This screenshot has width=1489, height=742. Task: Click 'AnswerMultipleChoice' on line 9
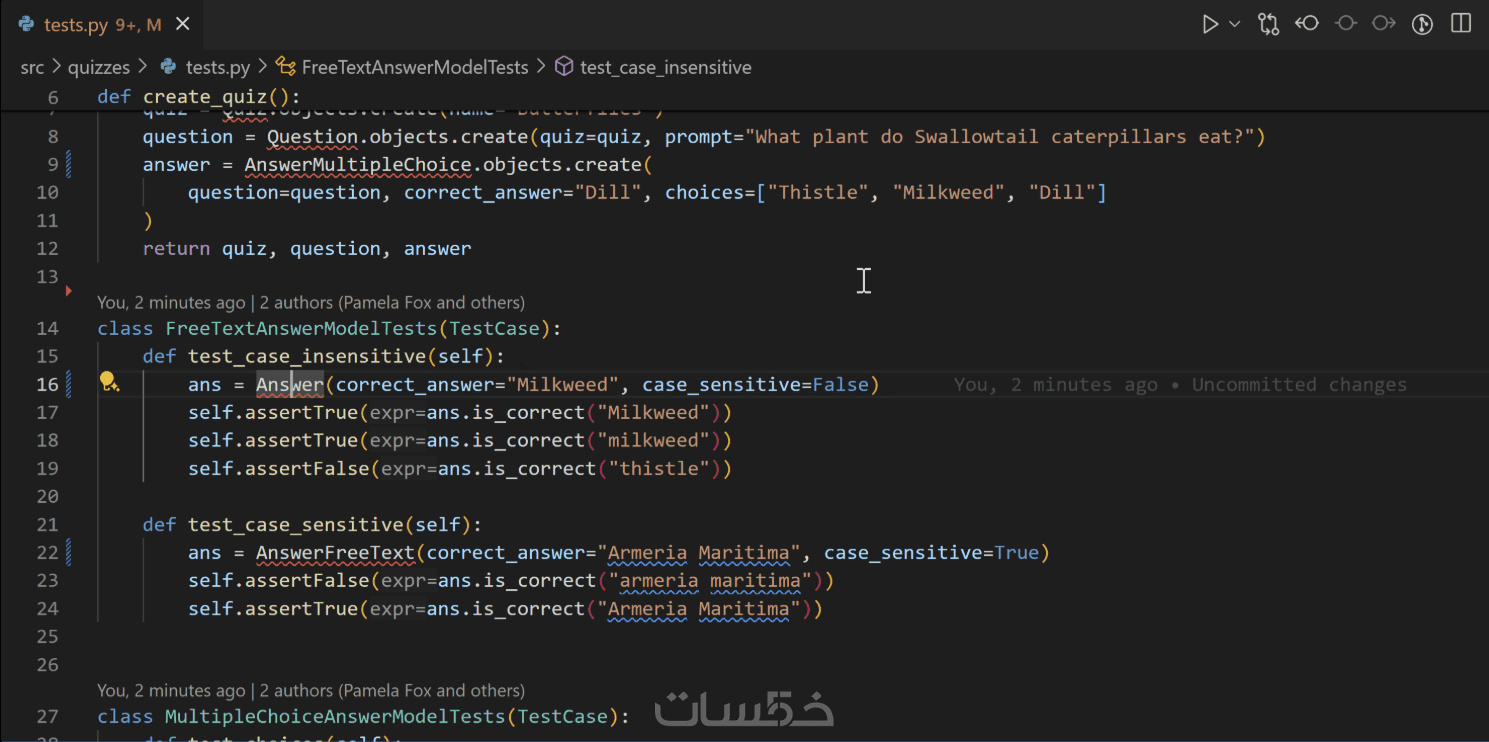pyautogui.click(x=358, y=164)
